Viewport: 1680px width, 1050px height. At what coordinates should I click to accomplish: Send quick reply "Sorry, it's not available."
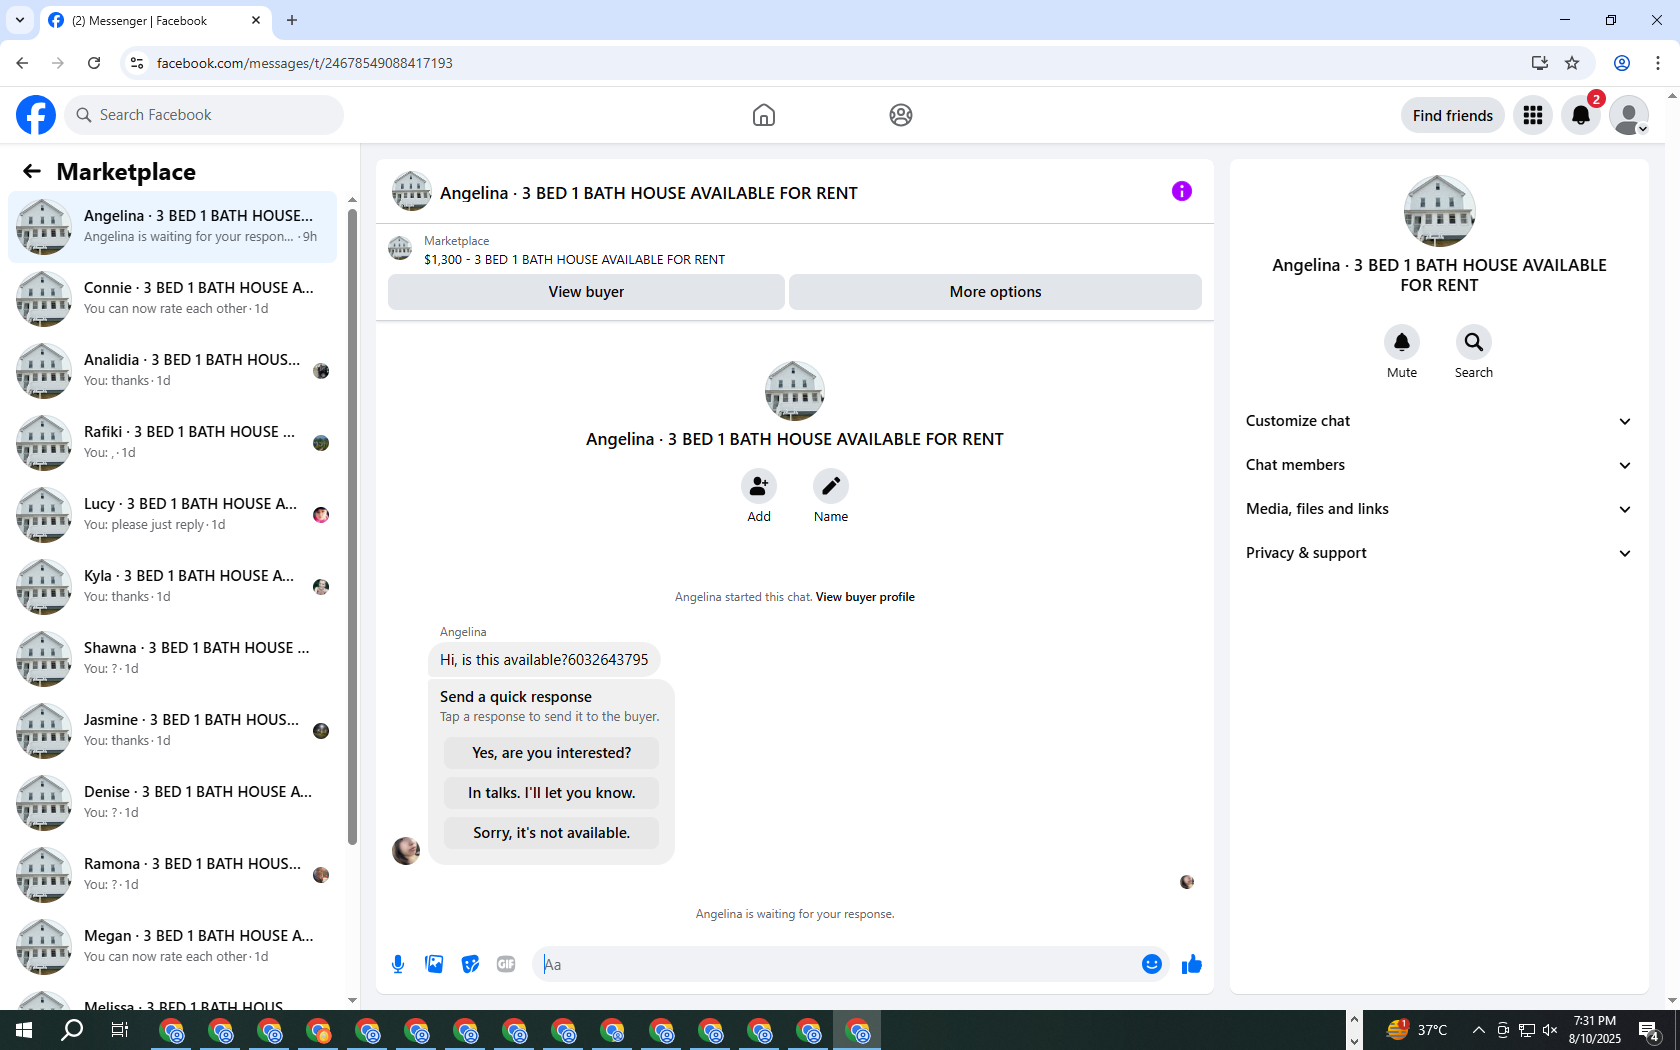click(x=551, y=833)
